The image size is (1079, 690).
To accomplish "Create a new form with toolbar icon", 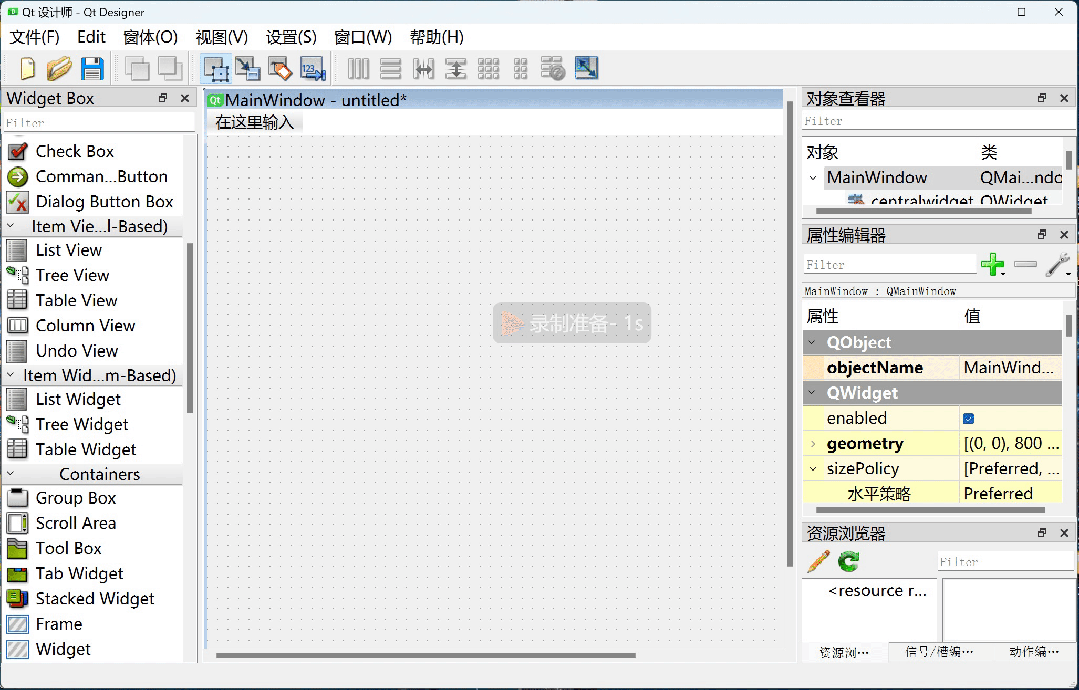I will [x=28, y=69].
